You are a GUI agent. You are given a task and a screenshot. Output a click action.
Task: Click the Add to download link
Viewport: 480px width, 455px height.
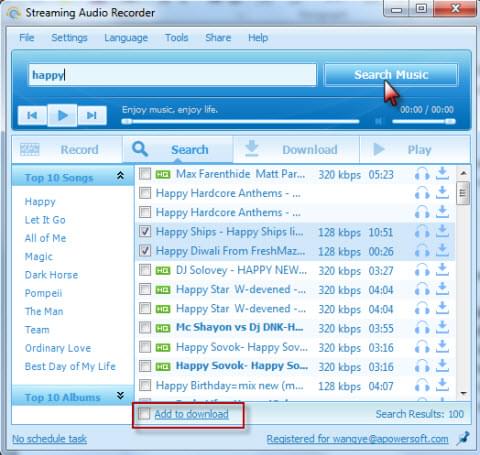tap(191, 414)
